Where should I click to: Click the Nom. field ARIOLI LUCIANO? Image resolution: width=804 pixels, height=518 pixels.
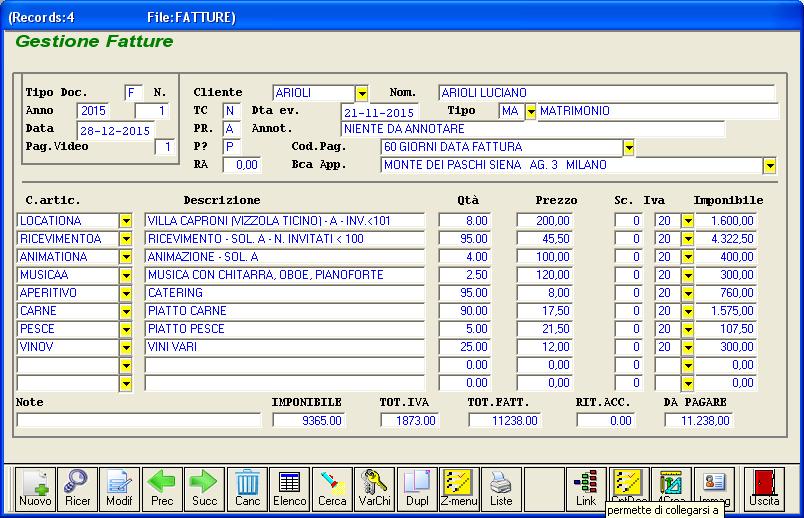607,93
